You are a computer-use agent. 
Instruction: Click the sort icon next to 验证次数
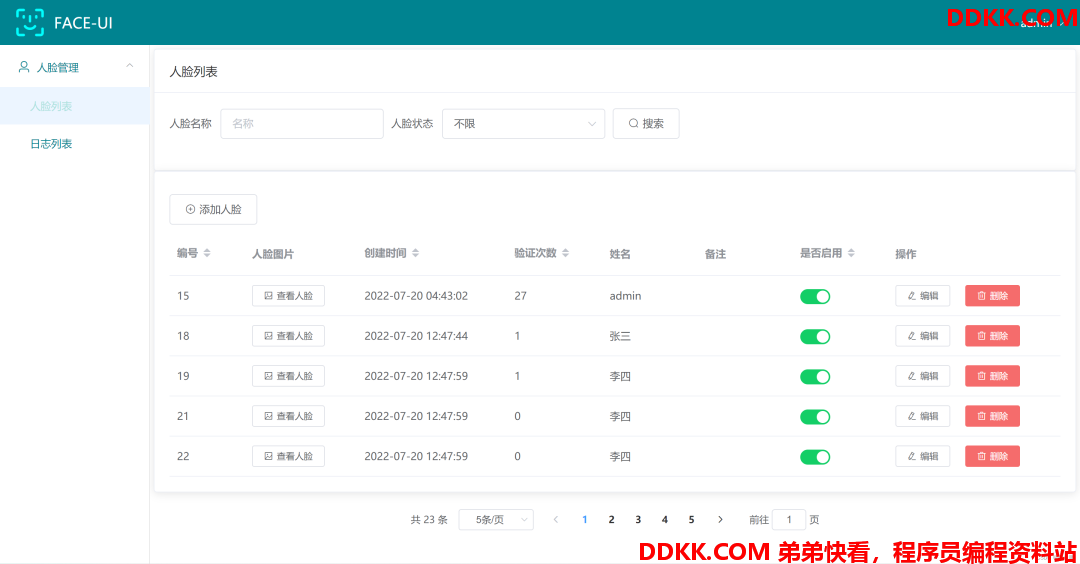pos(566,254)
